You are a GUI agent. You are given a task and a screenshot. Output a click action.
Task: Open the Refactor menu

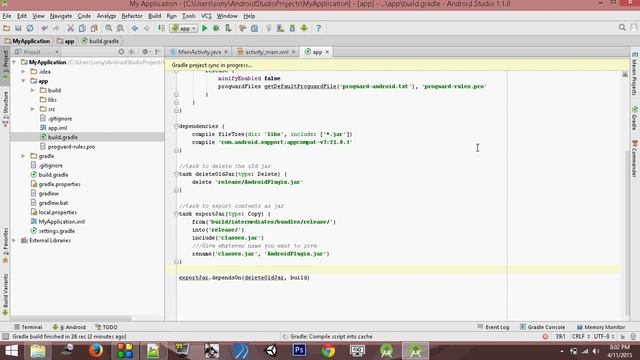(132, 16)
